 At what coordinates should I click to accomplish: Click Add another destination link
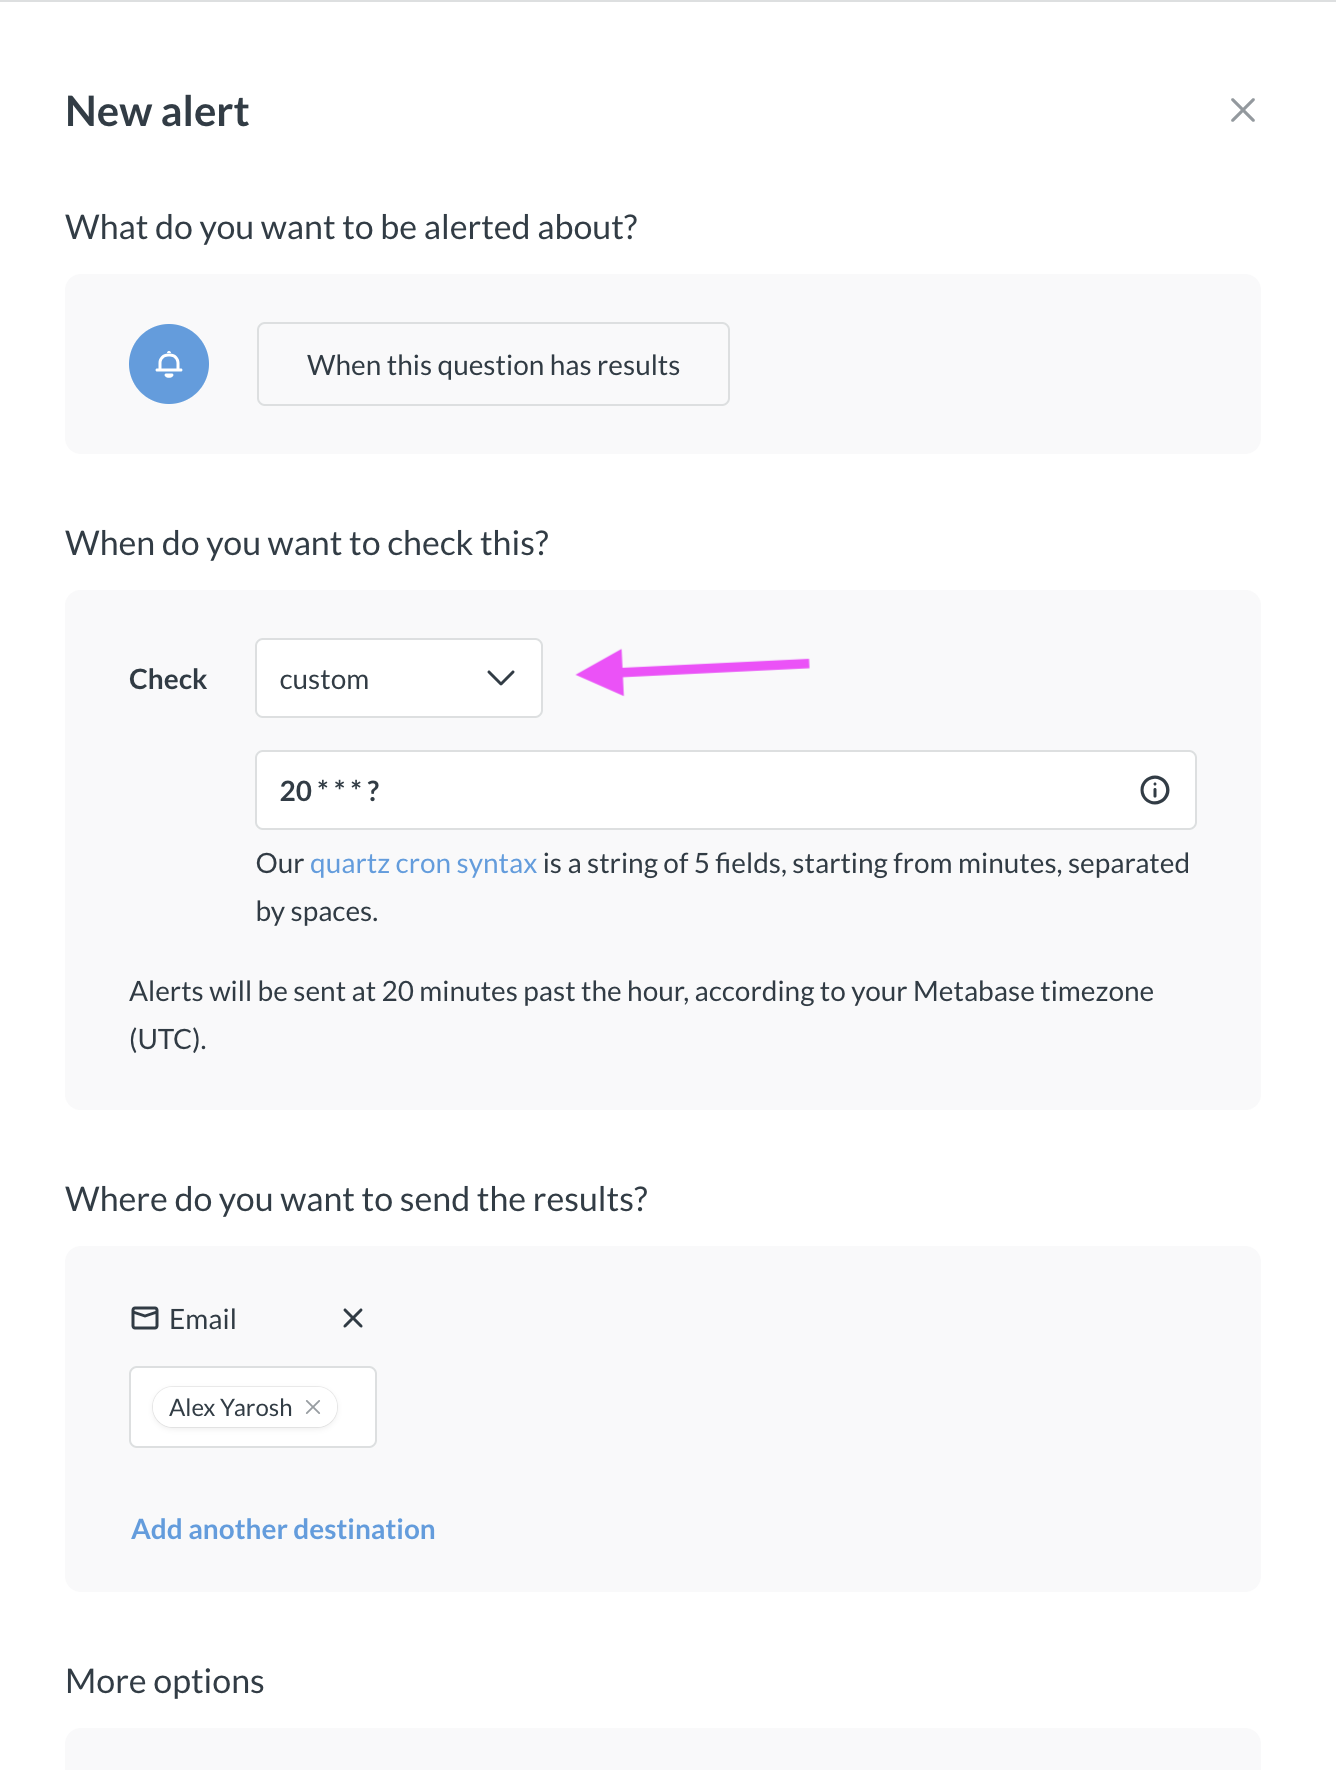(283, 1529)
